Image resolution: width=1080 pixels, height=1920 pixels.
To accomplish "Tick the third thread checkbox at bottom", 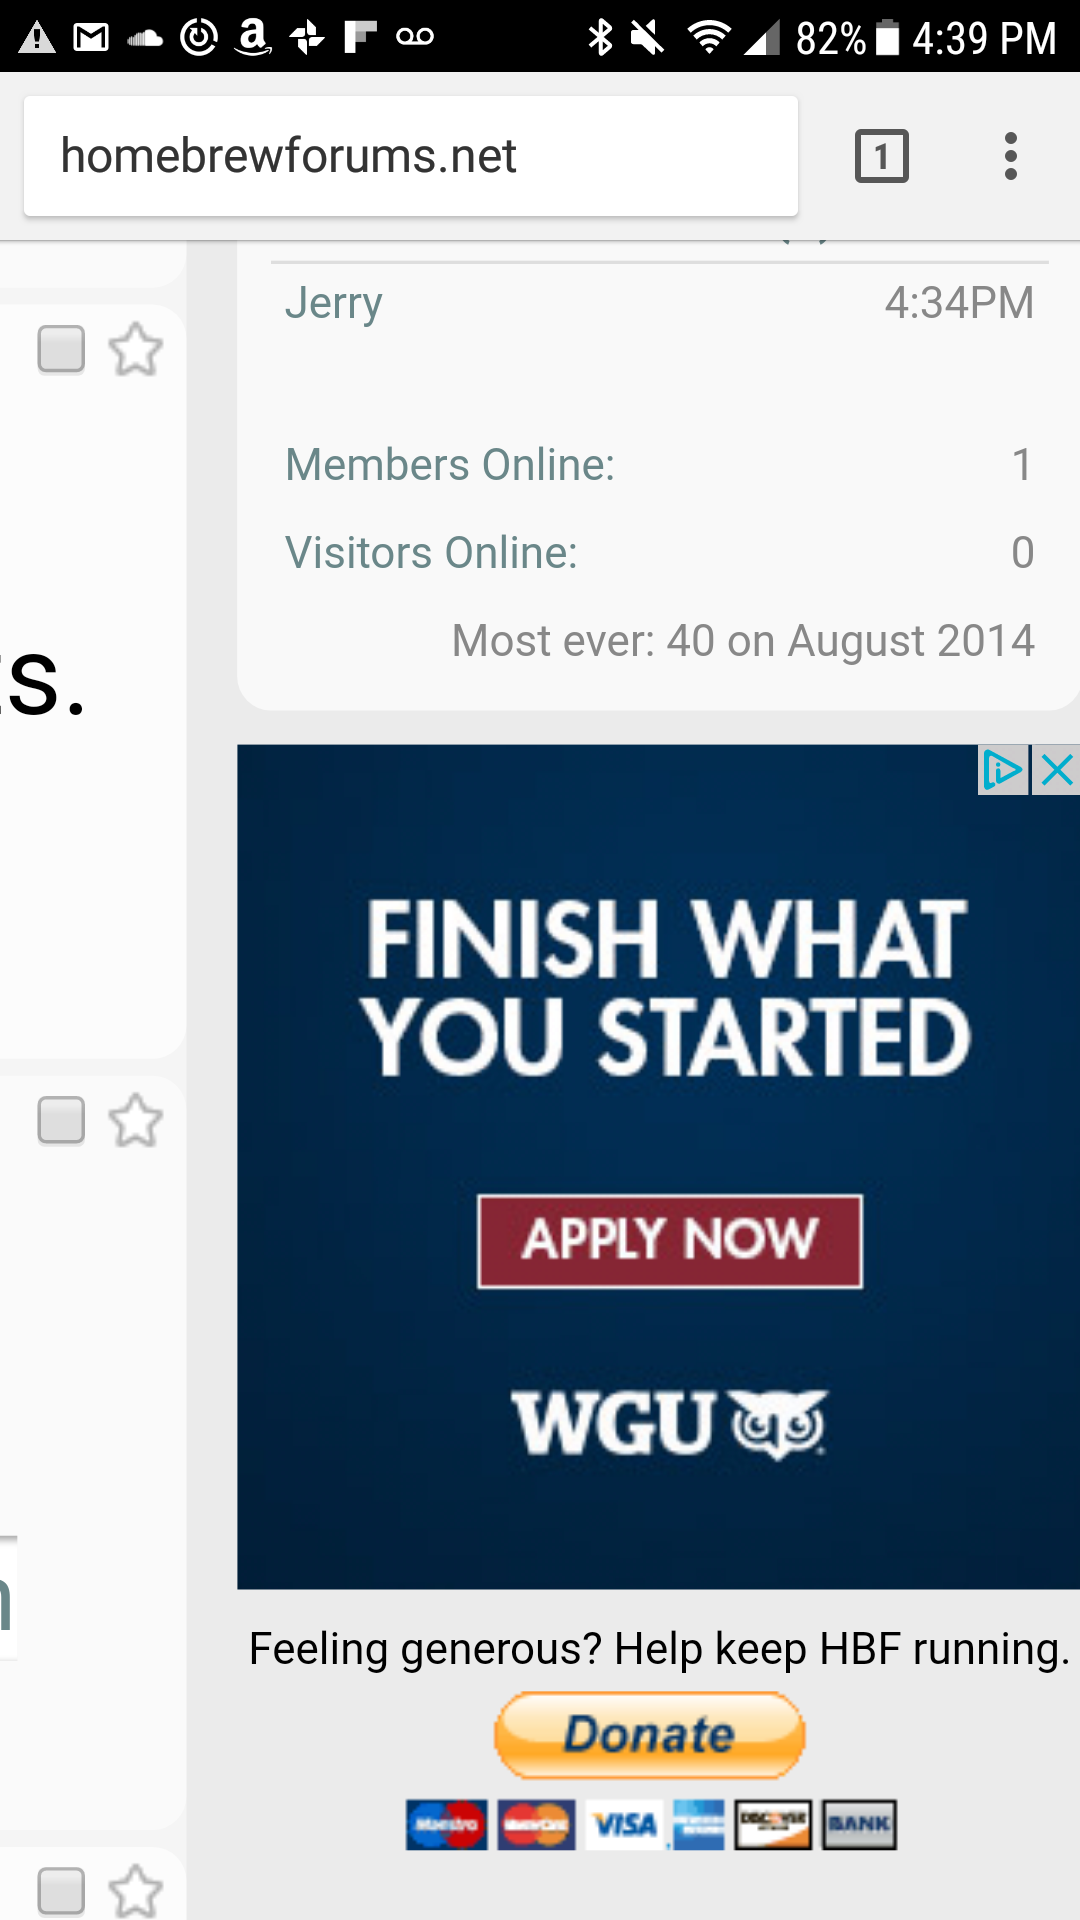I will point(61,1891).
